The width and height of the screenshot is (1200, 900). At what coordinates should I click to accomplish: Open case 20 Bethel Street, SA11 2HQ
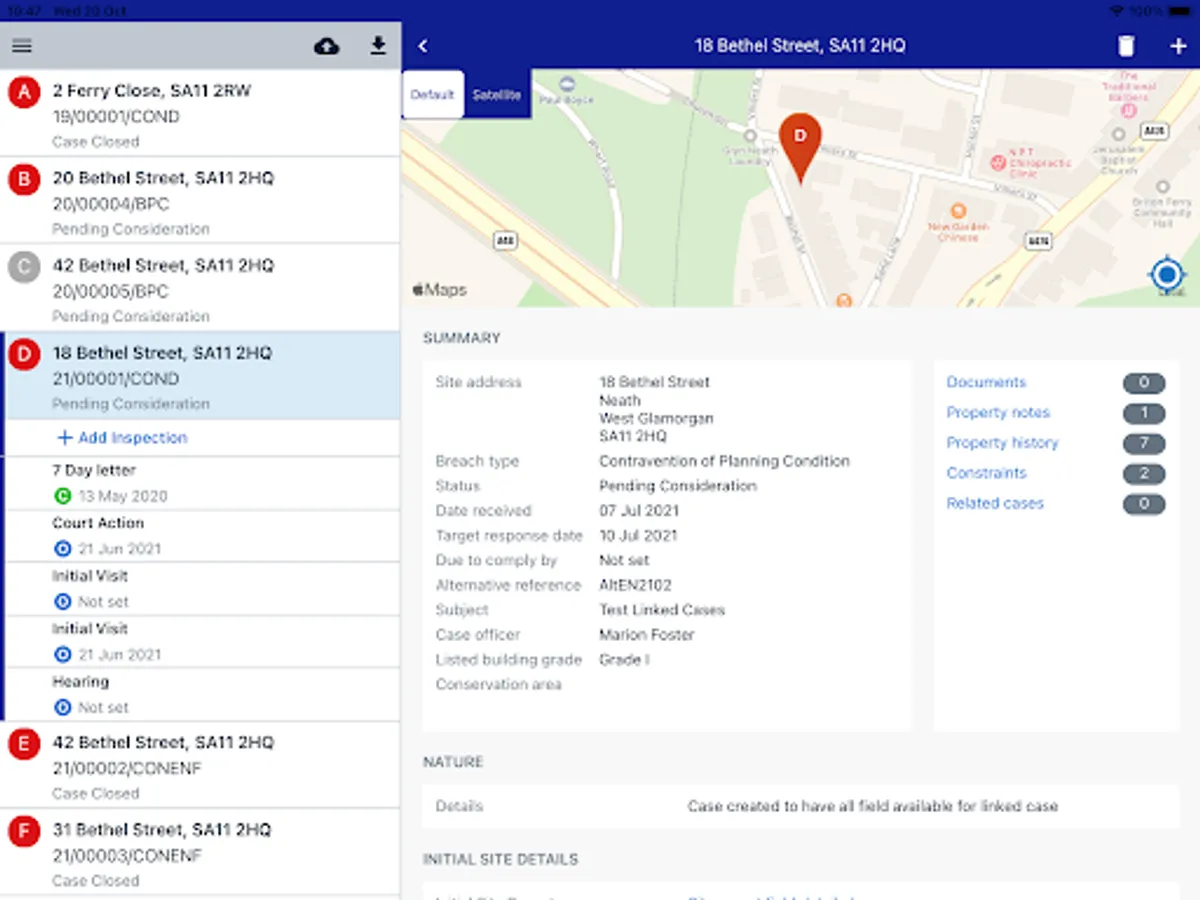coord(200,200)
